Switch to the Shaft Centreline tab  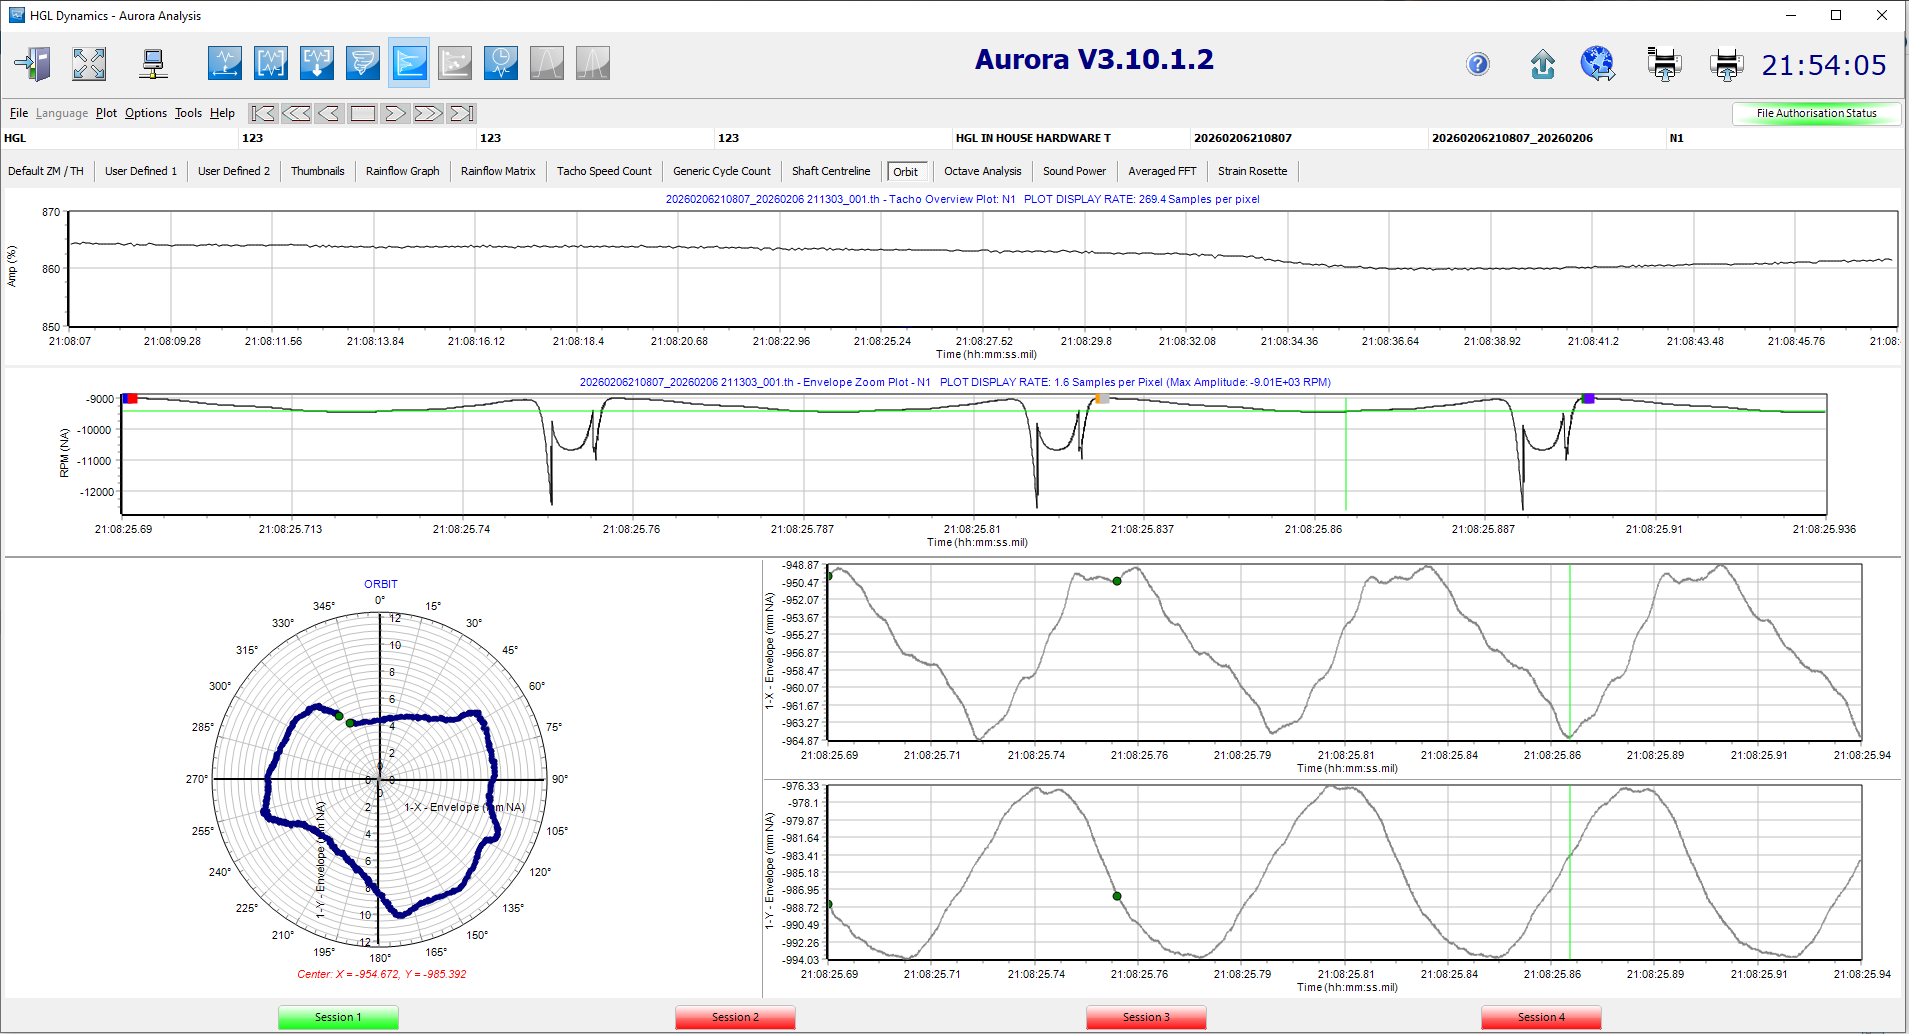(830, 171)
